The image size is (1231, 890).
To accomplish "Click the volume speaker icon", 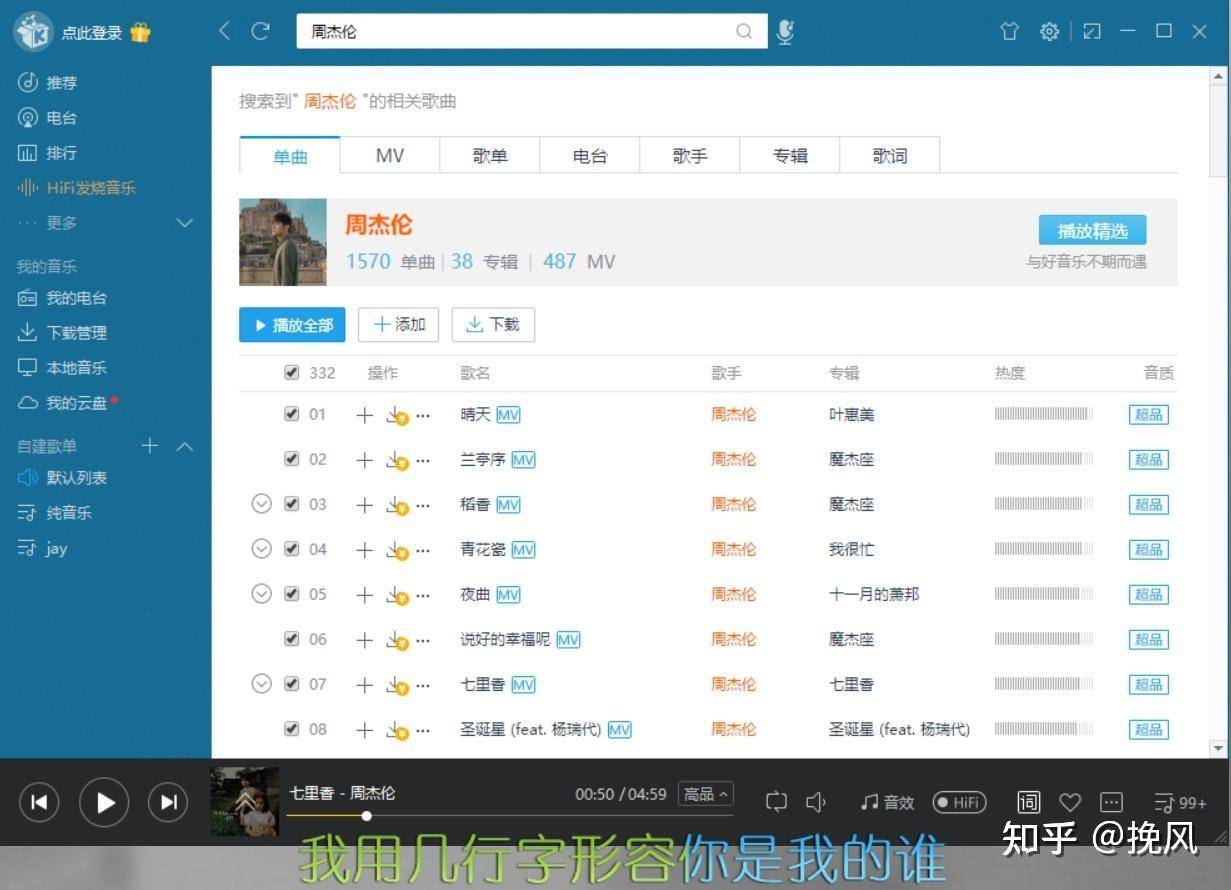I will coord(816,802).
